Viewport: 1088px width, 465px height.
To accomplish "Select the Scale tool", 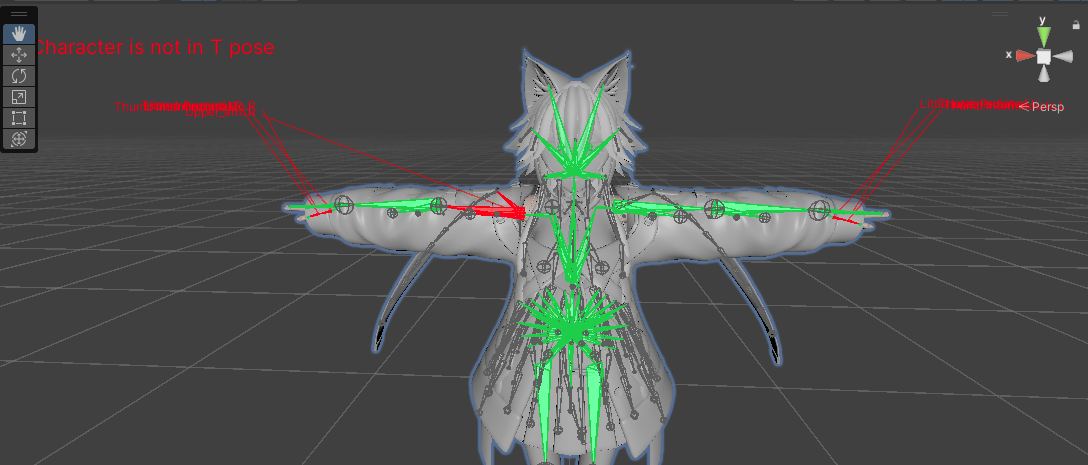I will click(x=19, y=97).
